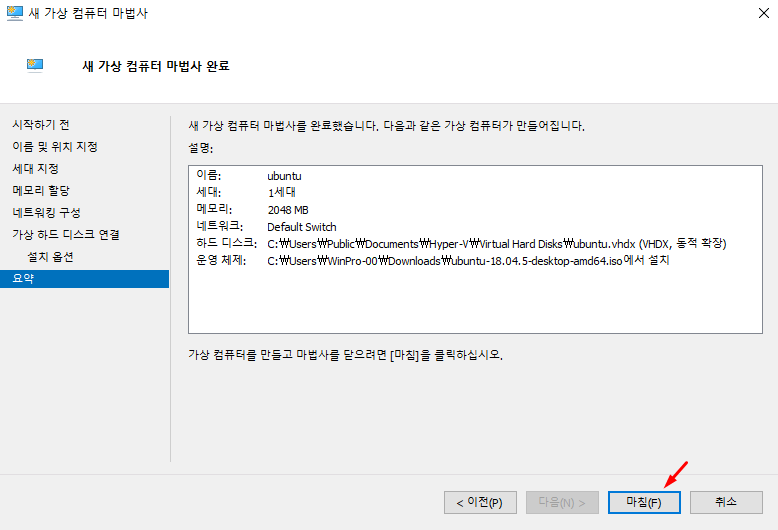The width and height of the screenshot is (778, 530).
Task: Click the virtual machine icon in the header
Action: click(36, 66)
